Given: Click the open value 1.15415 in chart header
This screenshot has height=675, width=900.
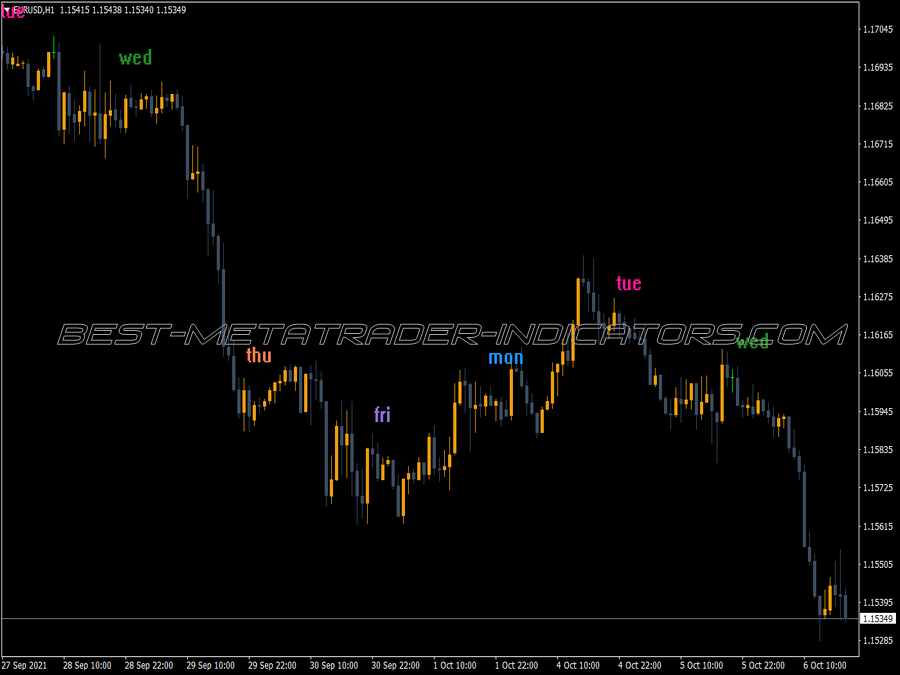Looking at the screenshot, I should (x=74, y=10).
